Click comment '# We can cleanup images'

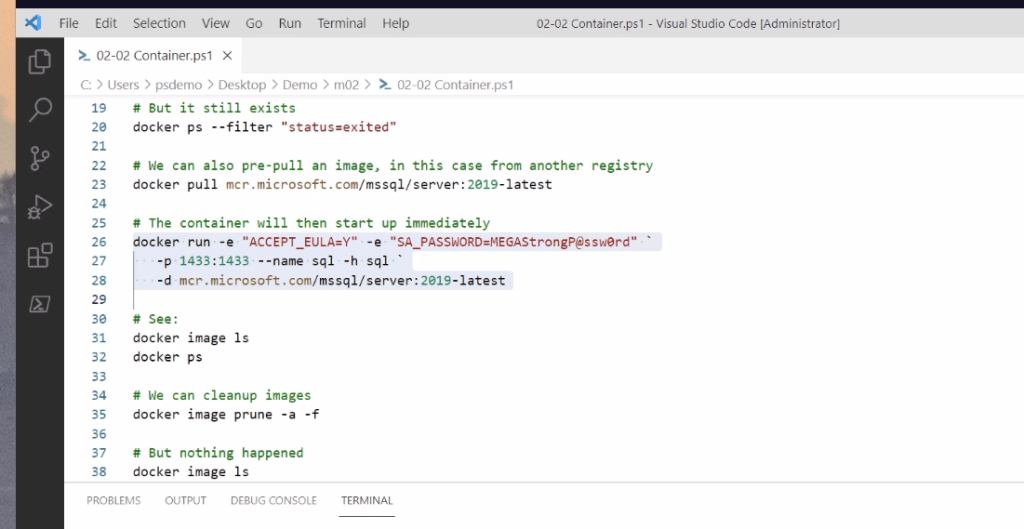pyautogui.click(x=222, y=395)
